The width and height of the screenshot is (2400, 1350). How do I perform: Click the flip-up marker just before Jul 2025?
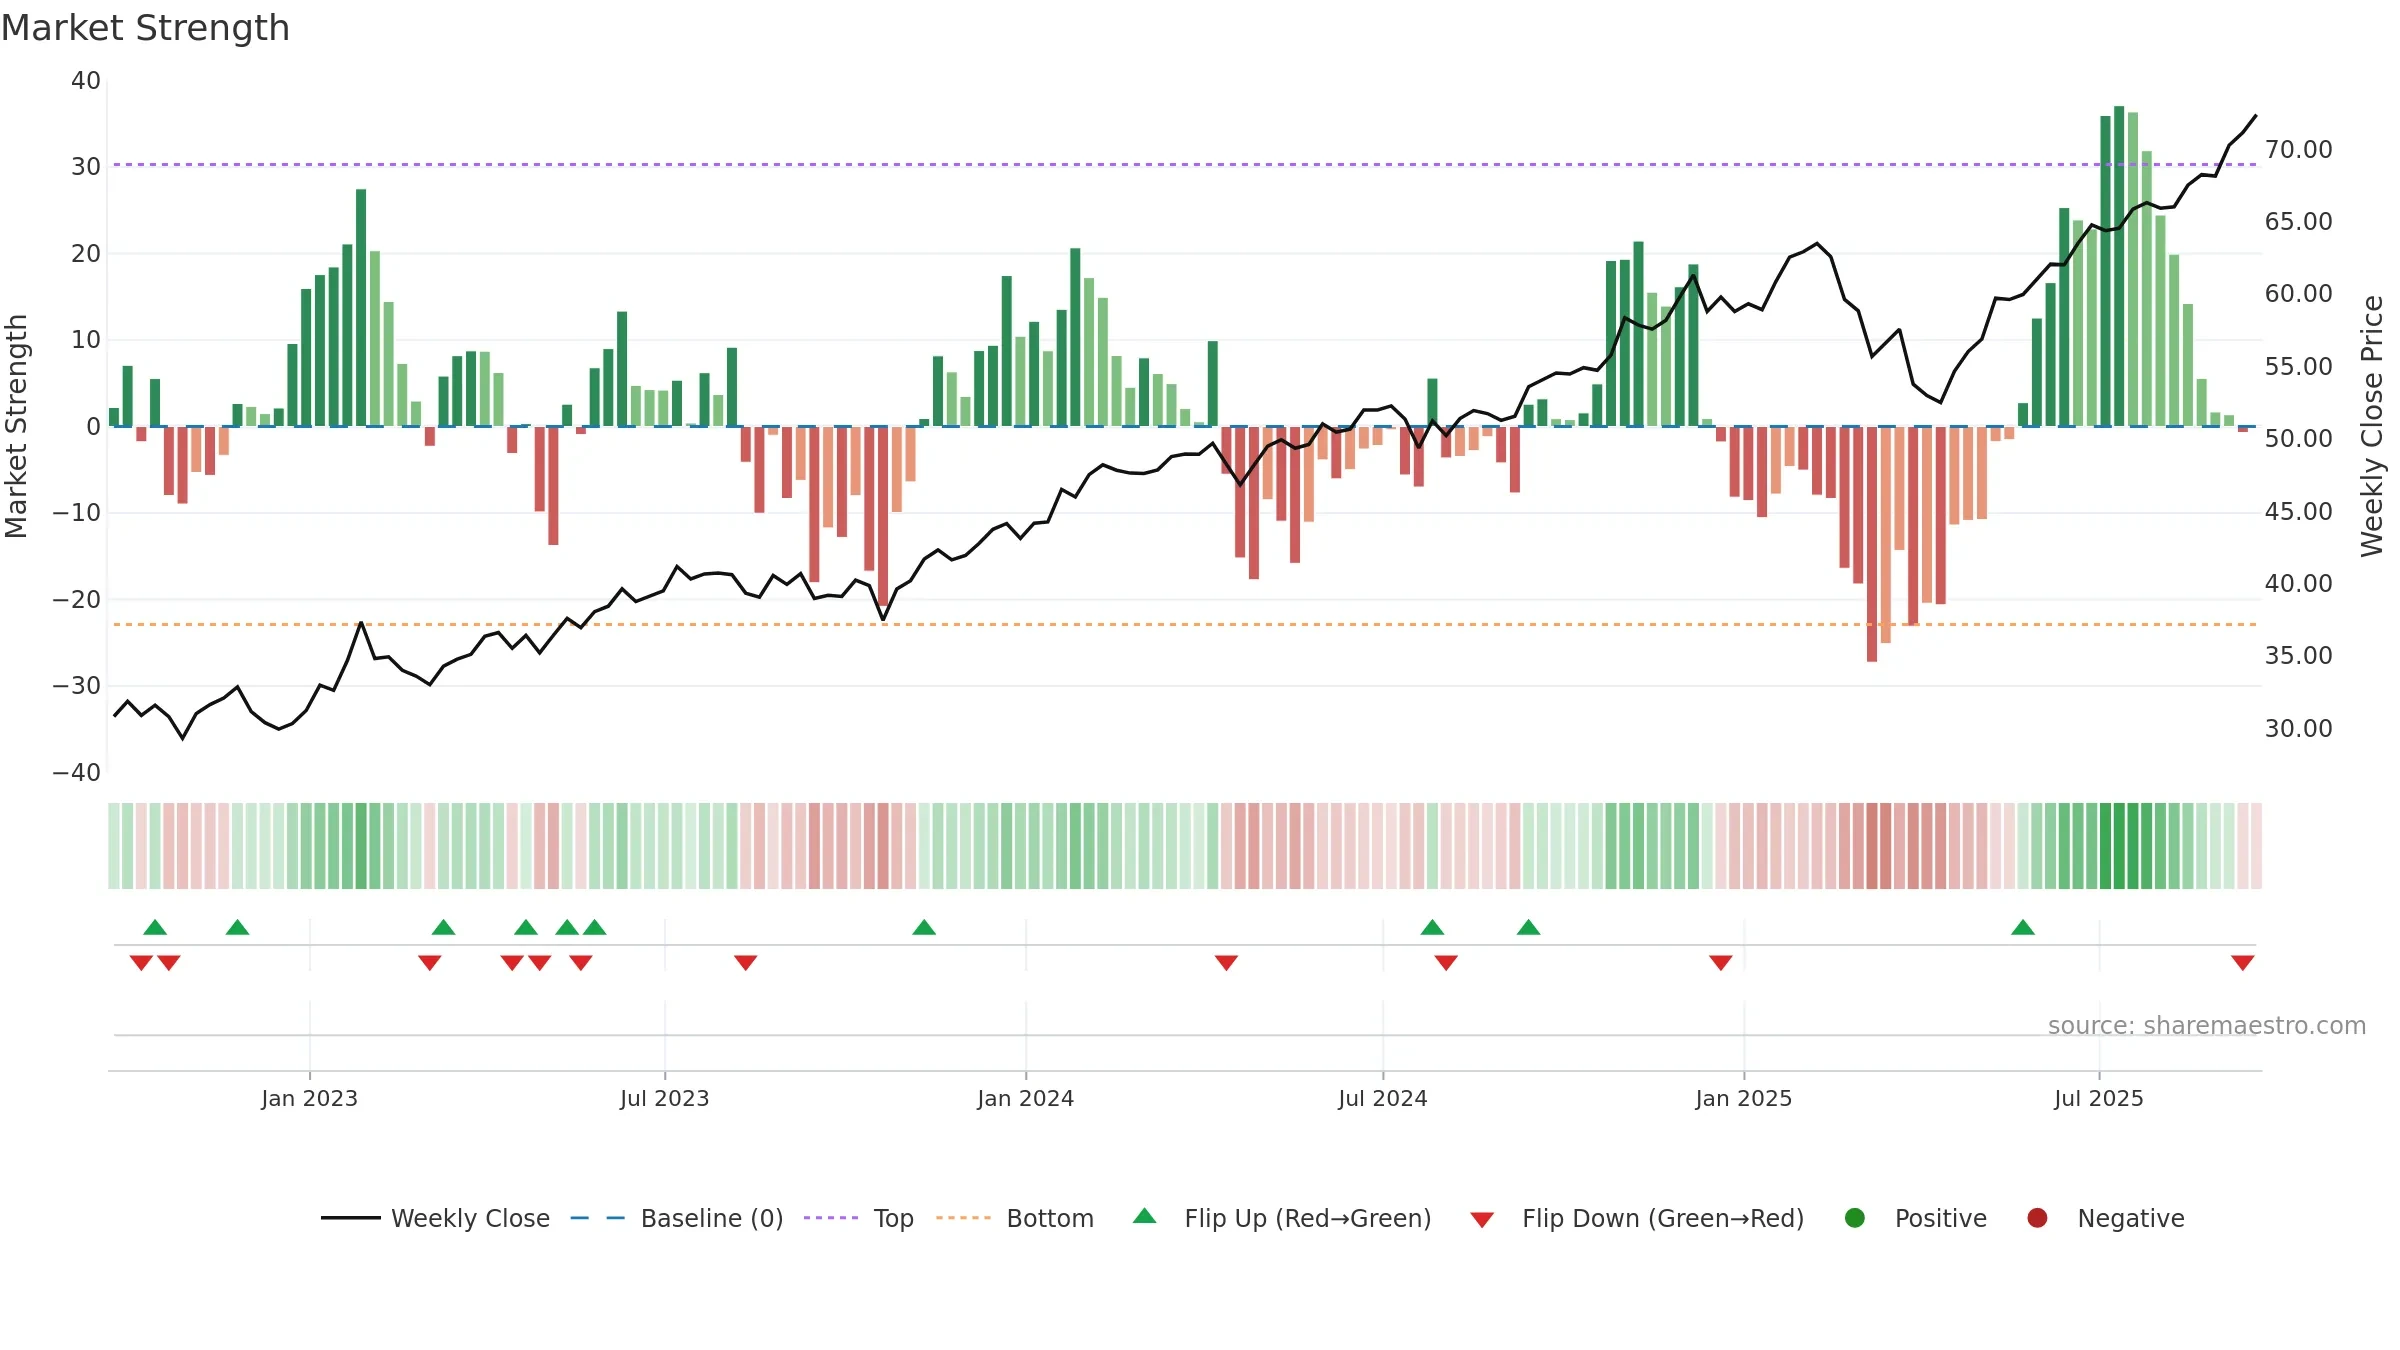(2023, 928)
